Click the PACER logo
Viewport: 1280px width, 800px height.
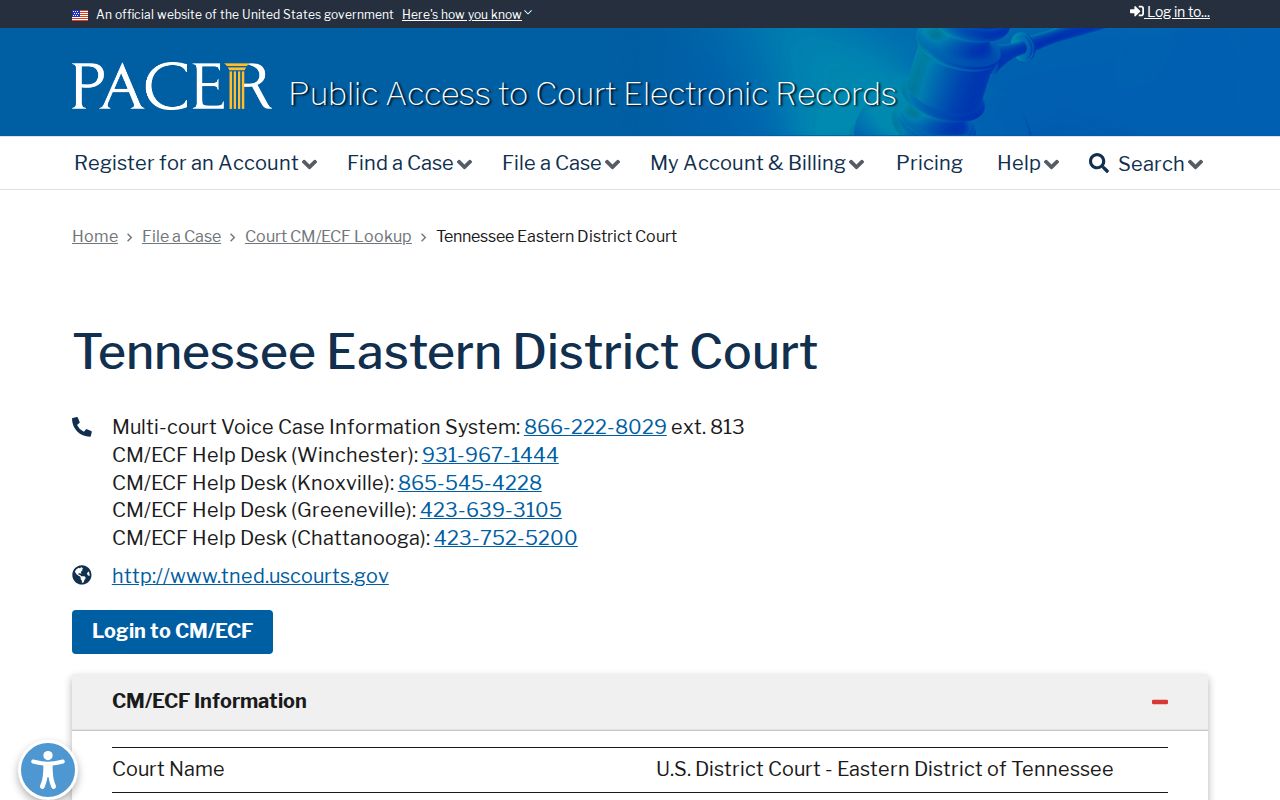pyautogui.click(x=172, y=86)
